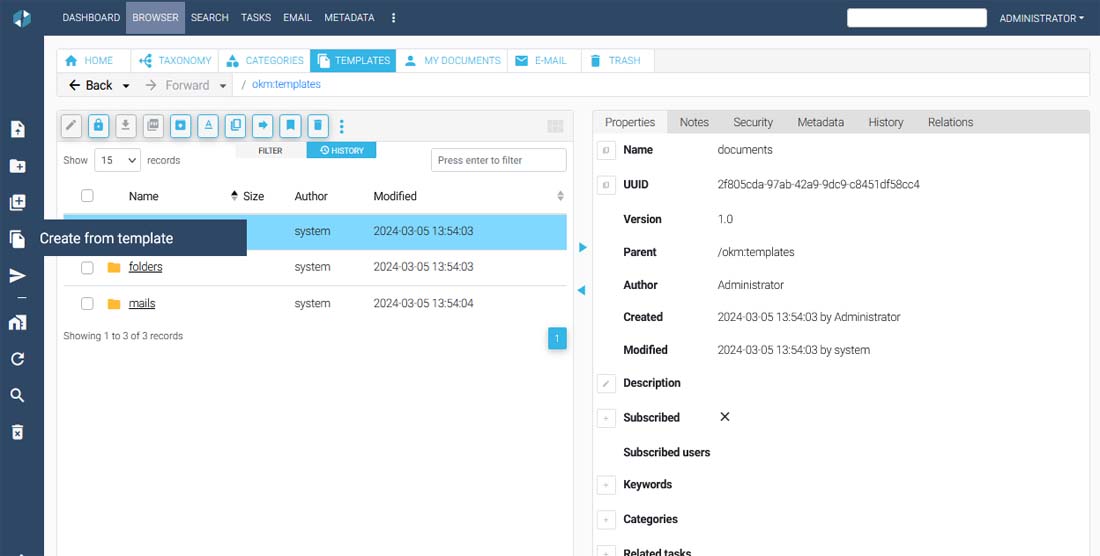Click the new folder icon in the sidebar
Screen dimensions: 1100x556
(x=17, y=166)
